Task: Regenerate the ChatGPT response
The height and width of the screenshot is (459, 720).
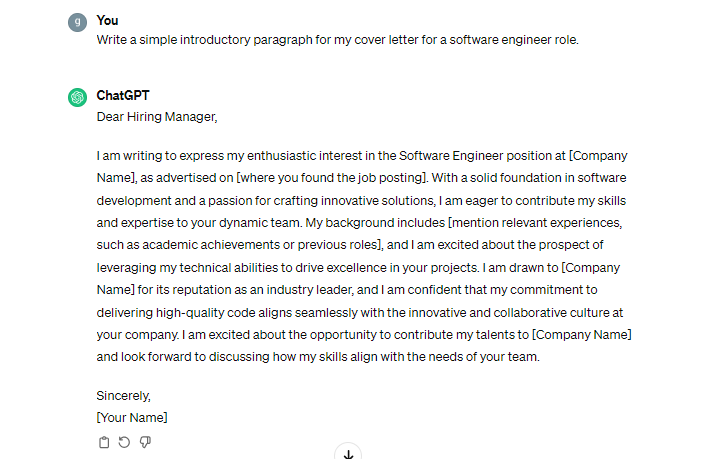Action: [x=124, y=442]
